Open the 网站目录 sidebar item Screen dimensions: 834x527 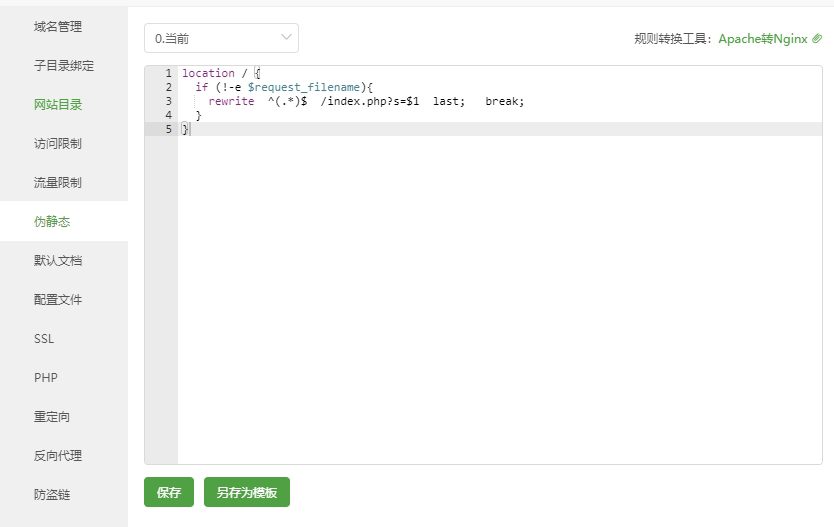(57, 105)
